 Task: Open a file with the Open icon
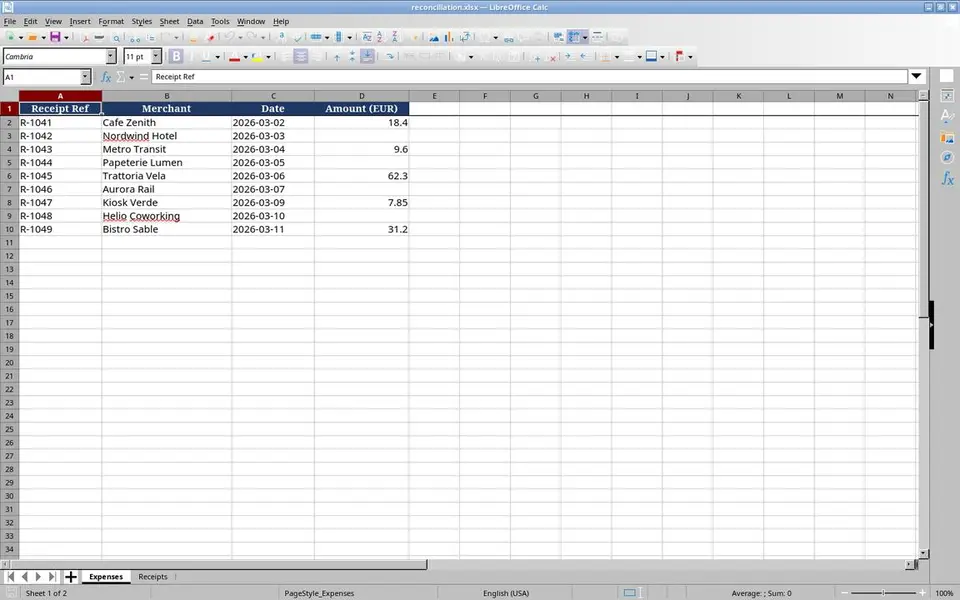point(32,37)
